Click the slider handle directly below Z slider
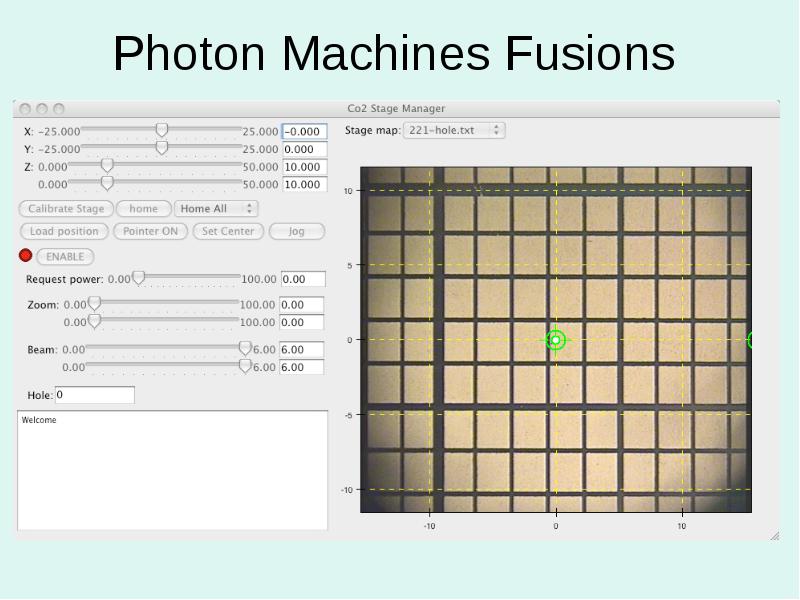Image resolution: width=800 pixels, height=600 pixels. [x=107, y=183]
